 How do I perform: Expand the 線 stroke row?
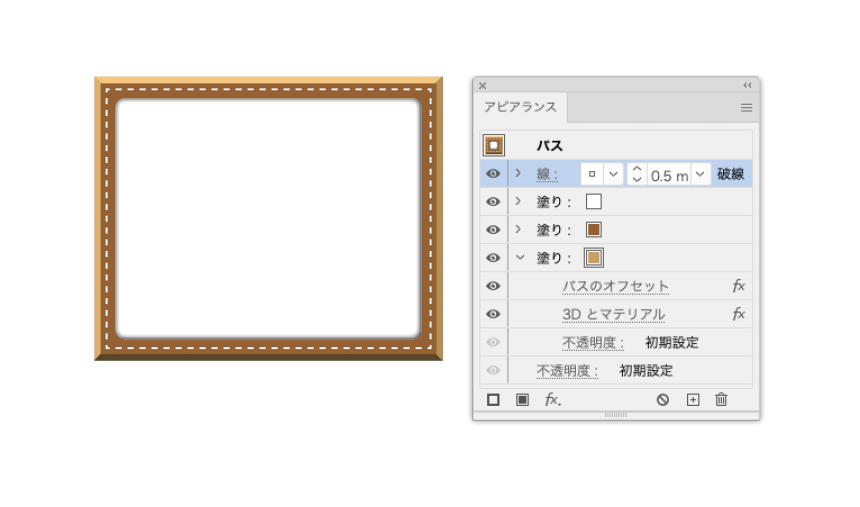pos(518,174)
